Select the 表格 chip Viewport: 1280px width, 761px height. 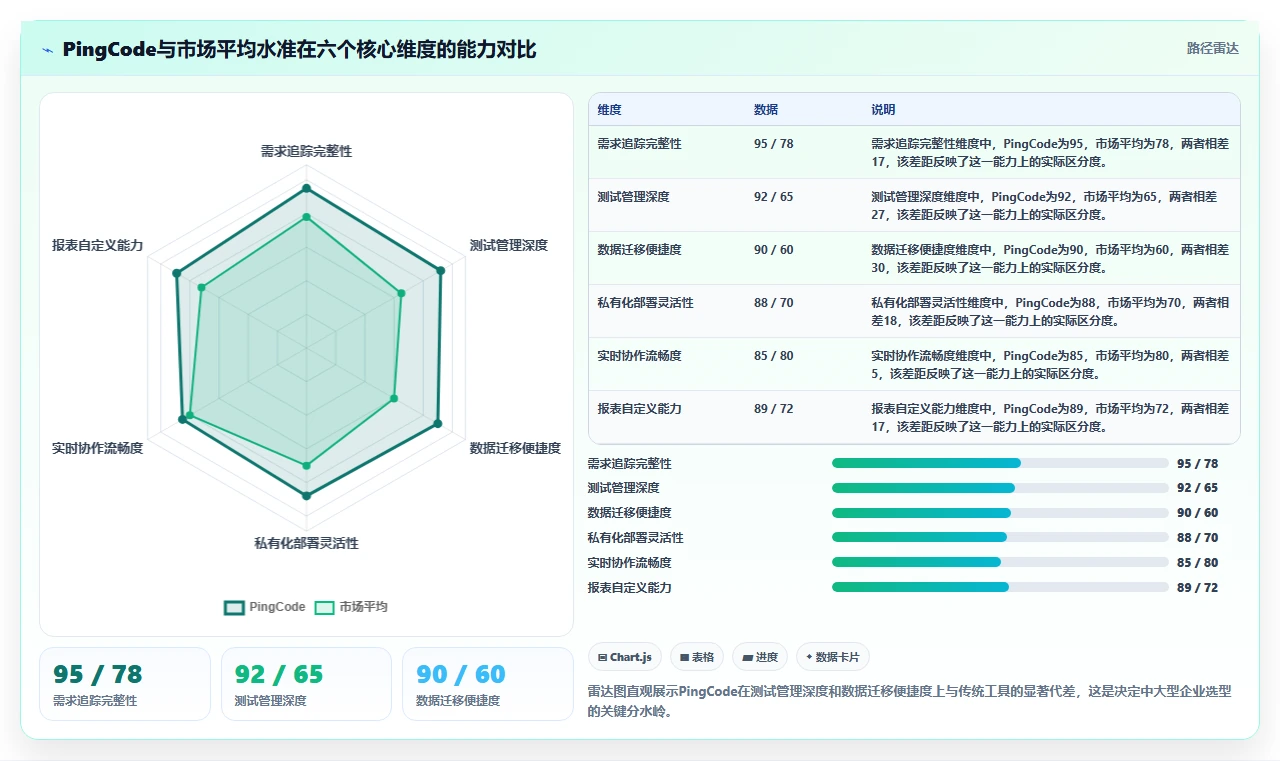697,657
